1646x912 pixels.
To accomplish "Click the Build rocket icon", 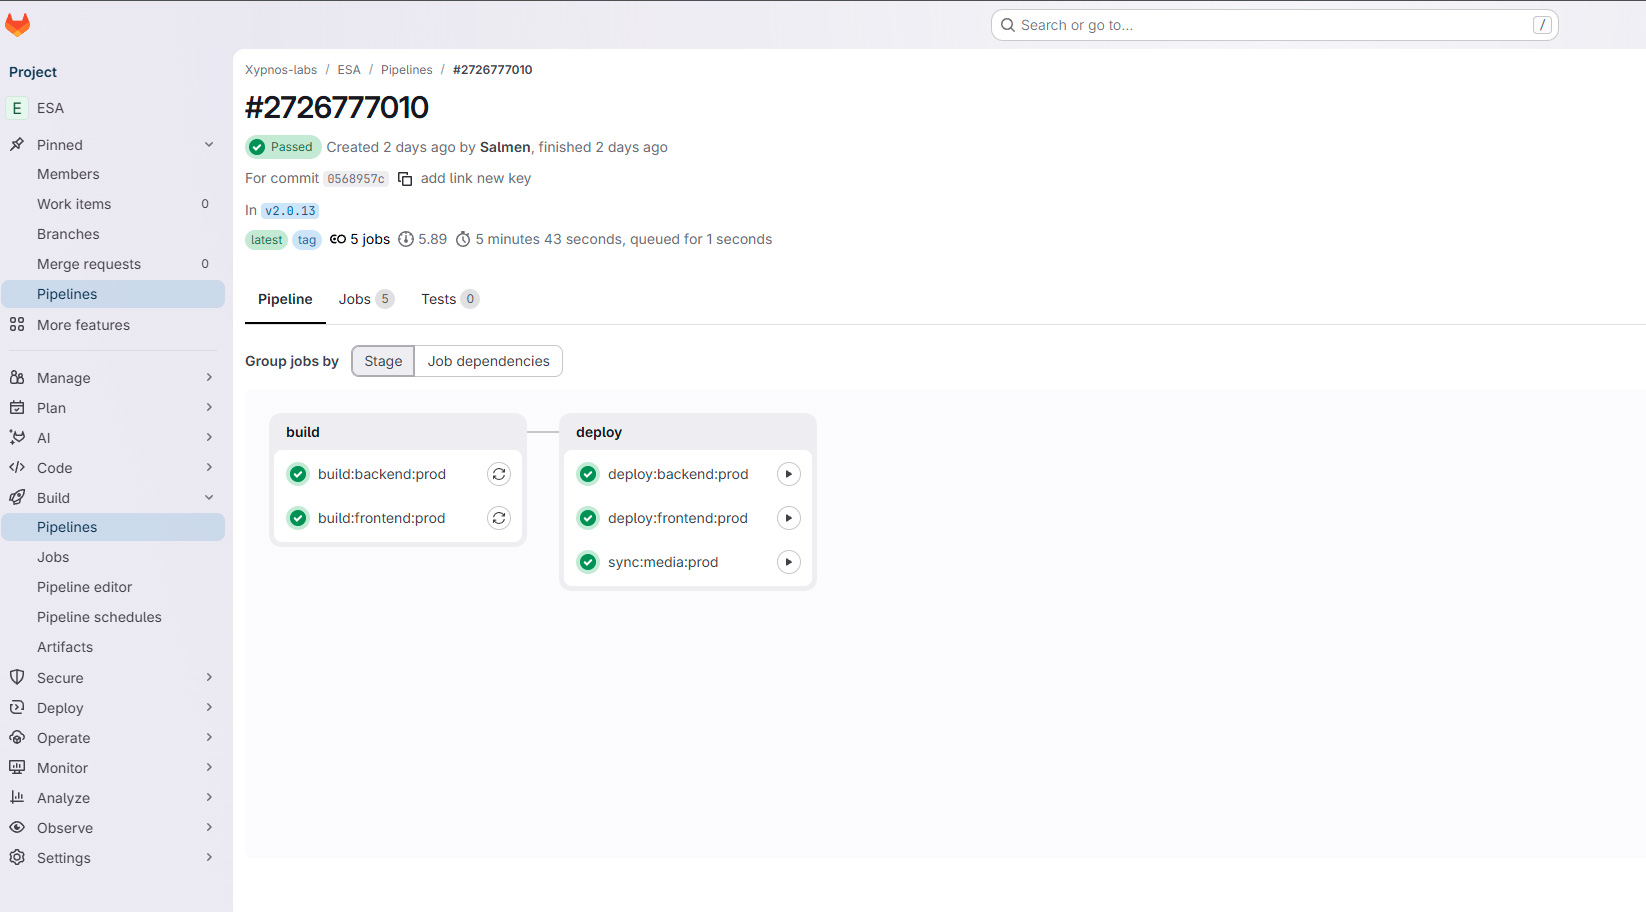I will click(x=17, y=498).
